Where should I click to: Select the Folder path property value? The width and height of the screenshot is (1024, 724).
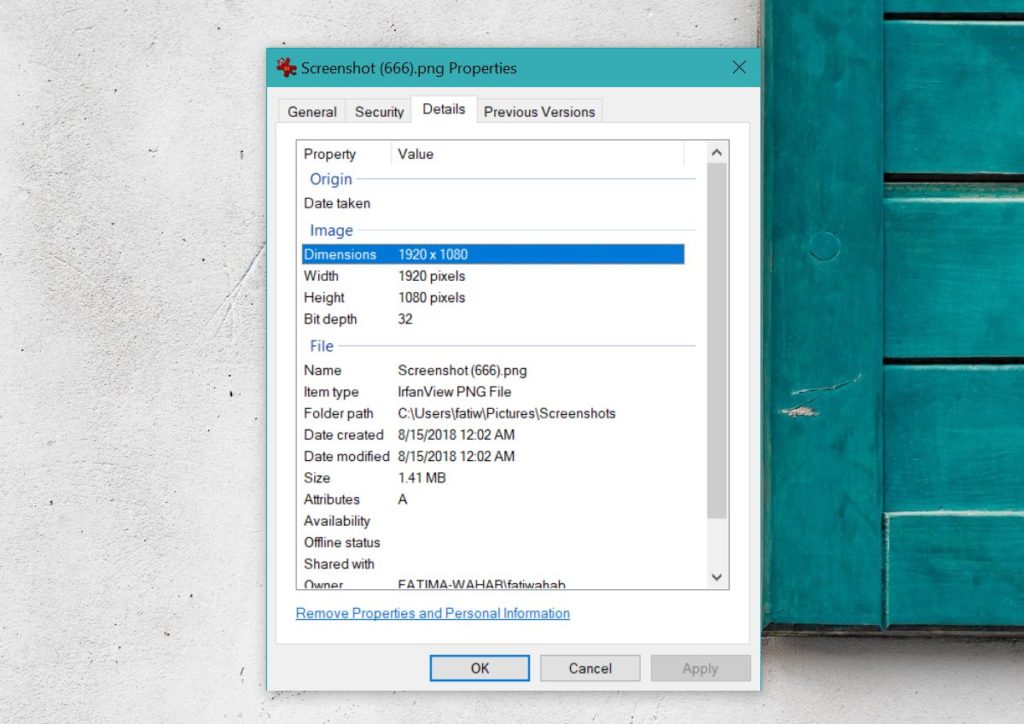point(470,413)
